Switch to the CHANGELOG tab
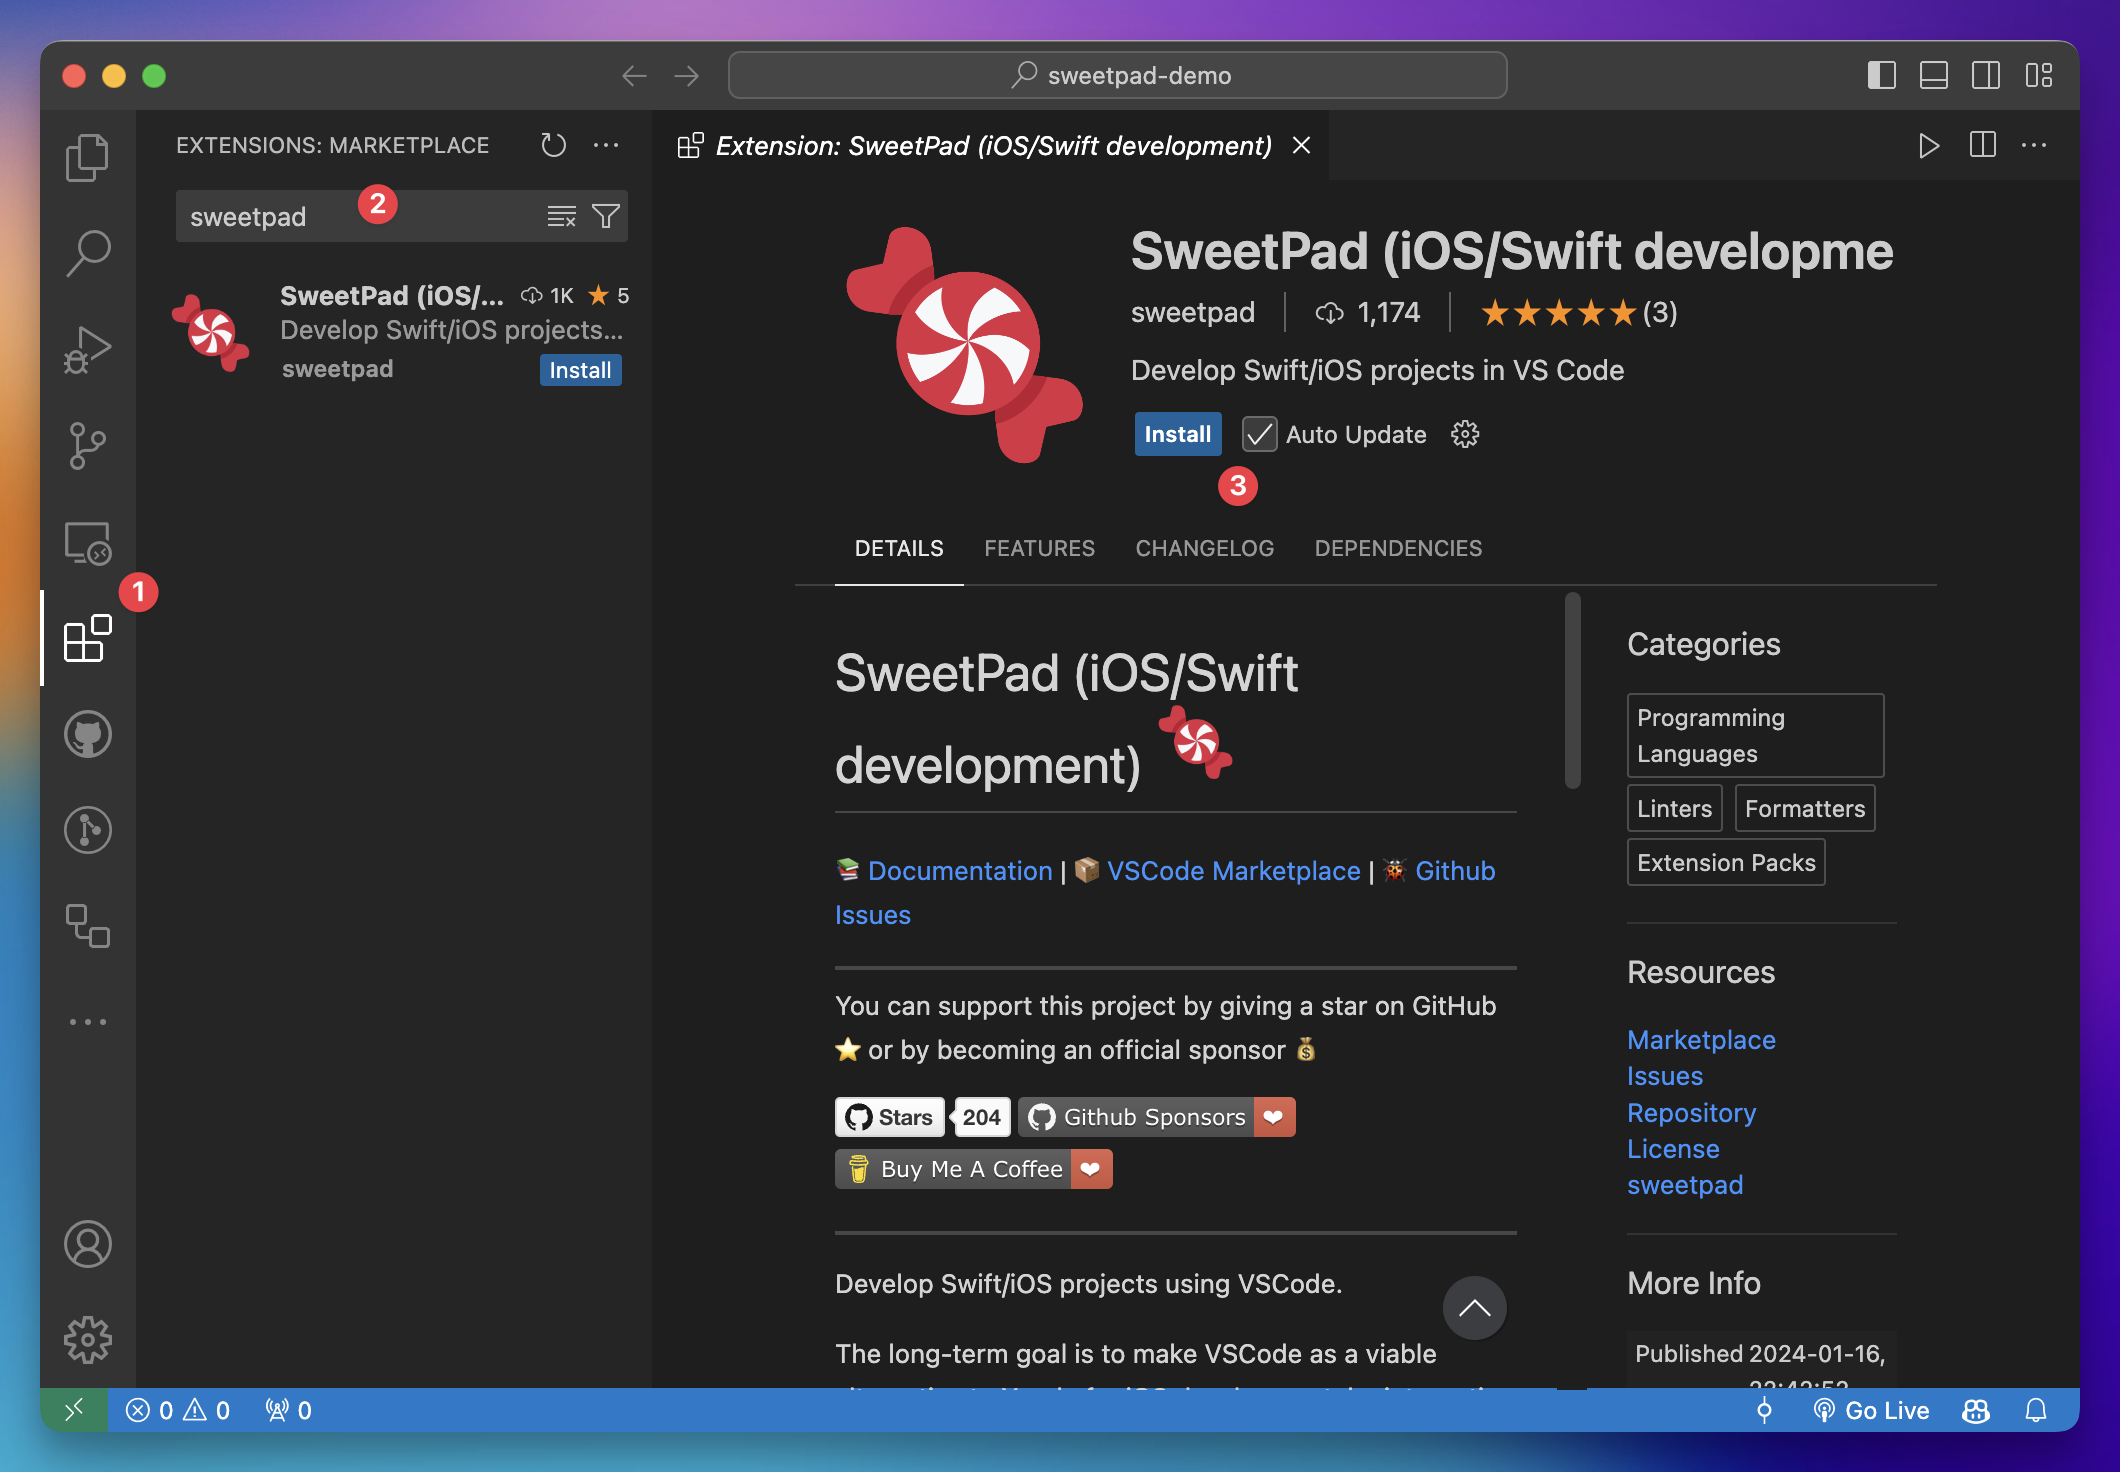The image size is (2120, 1472). click(x=1204, y=548)
